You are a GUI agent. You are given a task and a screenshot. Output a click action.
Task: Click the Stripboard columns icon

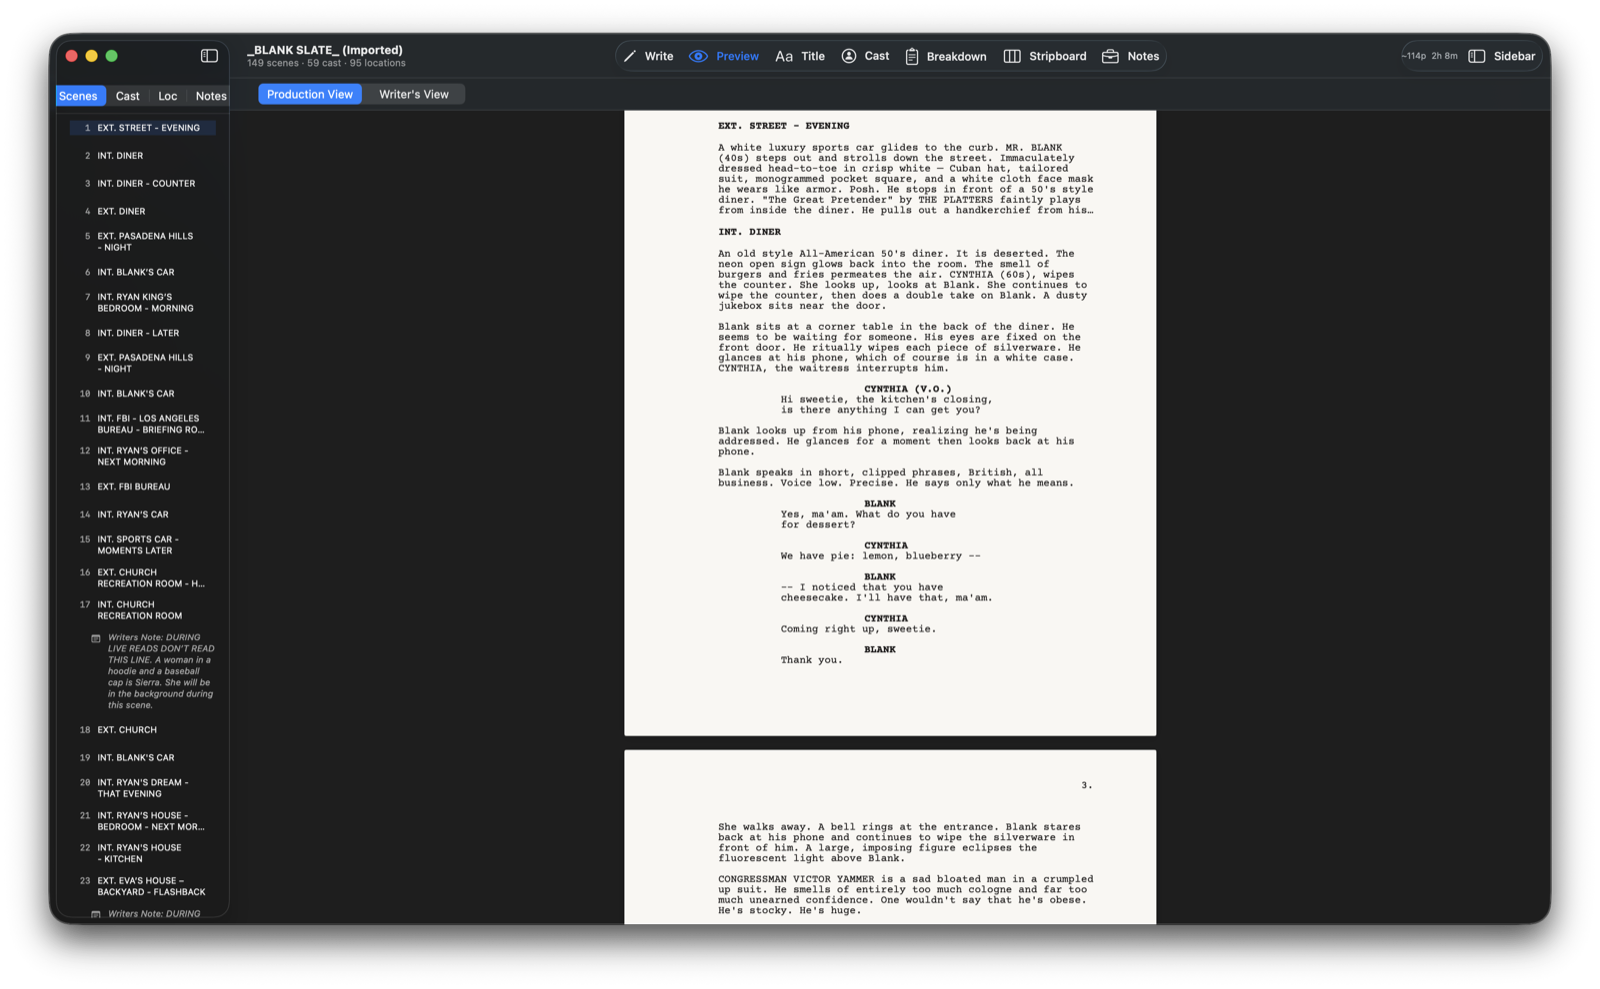tap(1012, 56)
